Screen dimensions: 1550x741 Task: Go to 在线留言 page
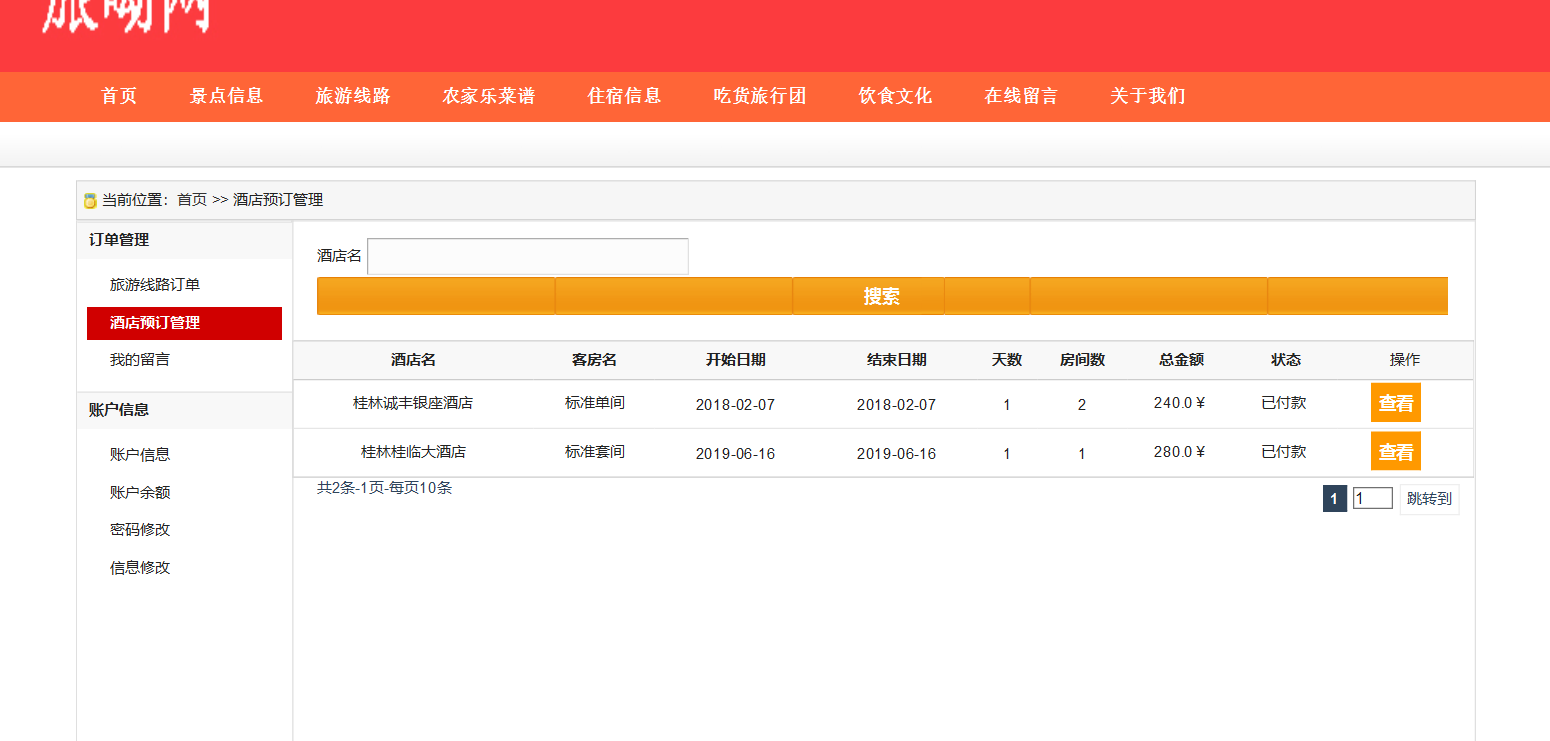(x=1021, y=96)
